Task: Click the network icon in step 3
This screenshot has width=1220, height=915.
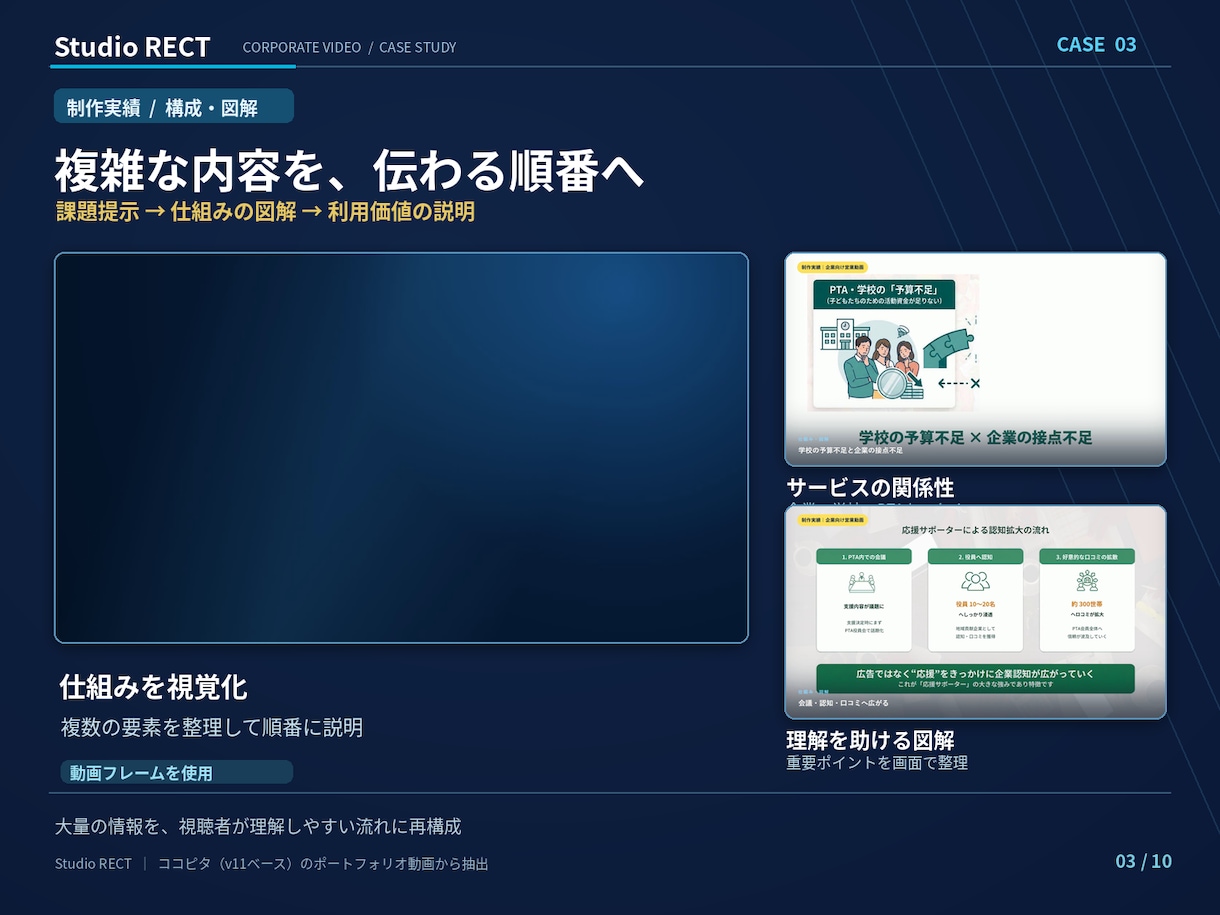Action: [1087, 581]
